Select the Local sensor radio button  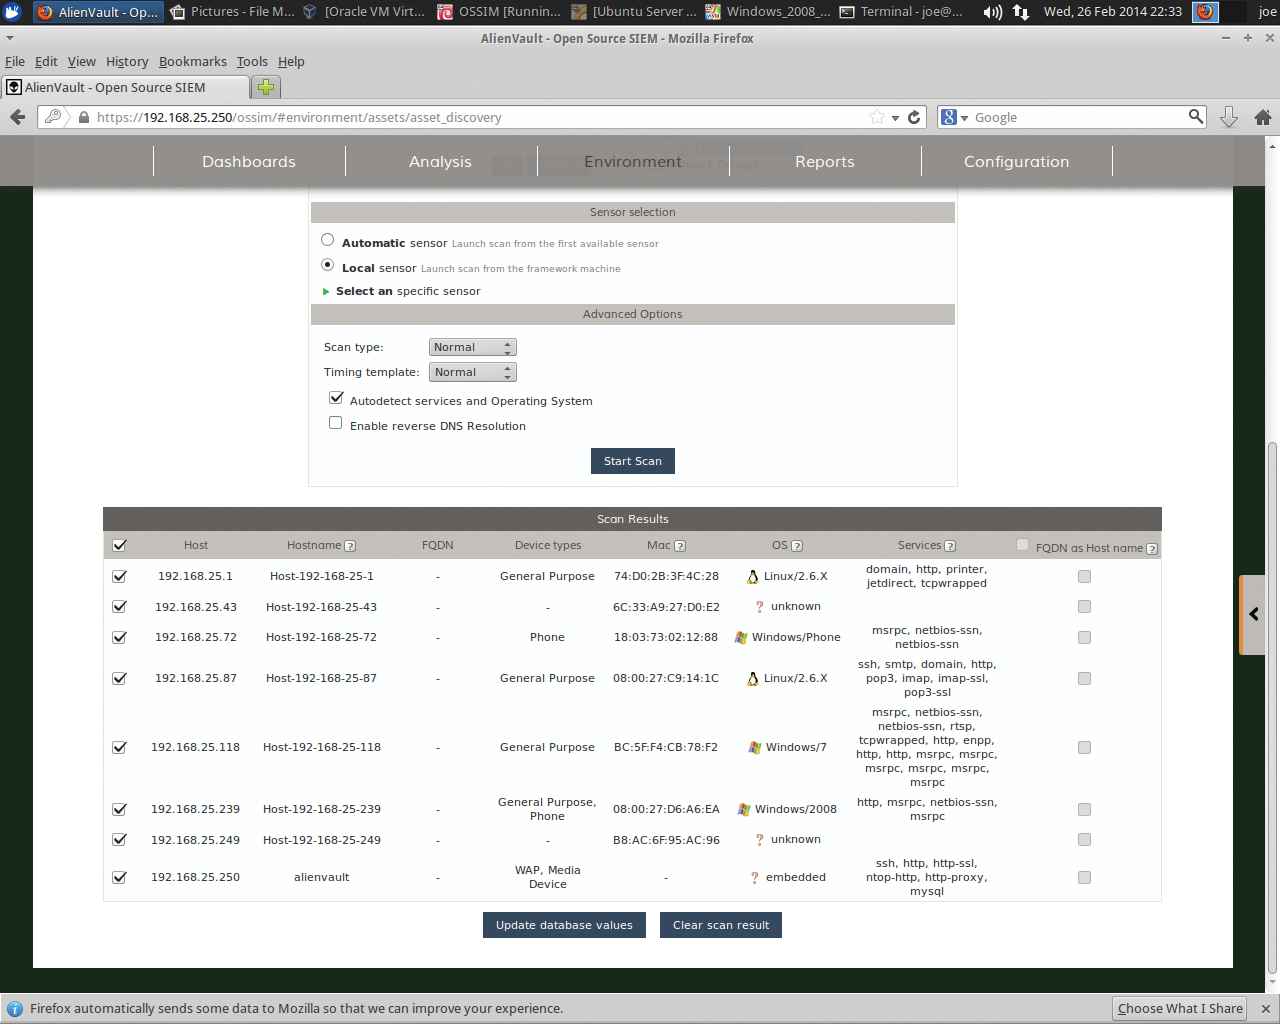point(327,265)
